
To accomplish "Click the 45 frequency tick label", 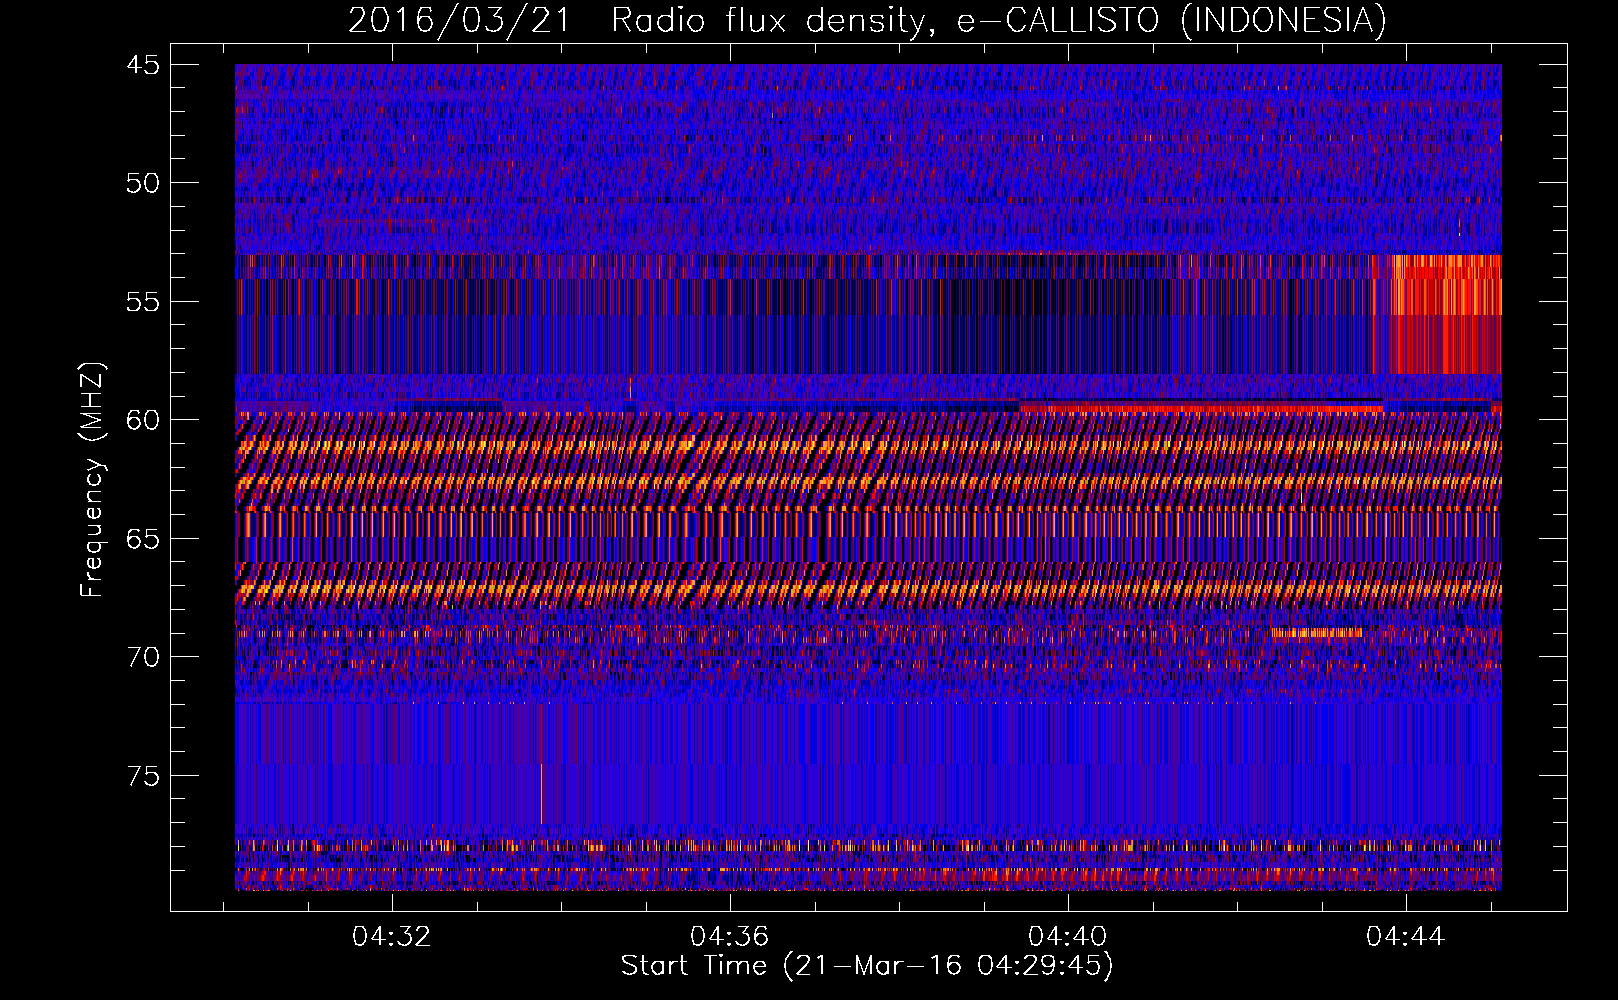I will coord(142,65).
